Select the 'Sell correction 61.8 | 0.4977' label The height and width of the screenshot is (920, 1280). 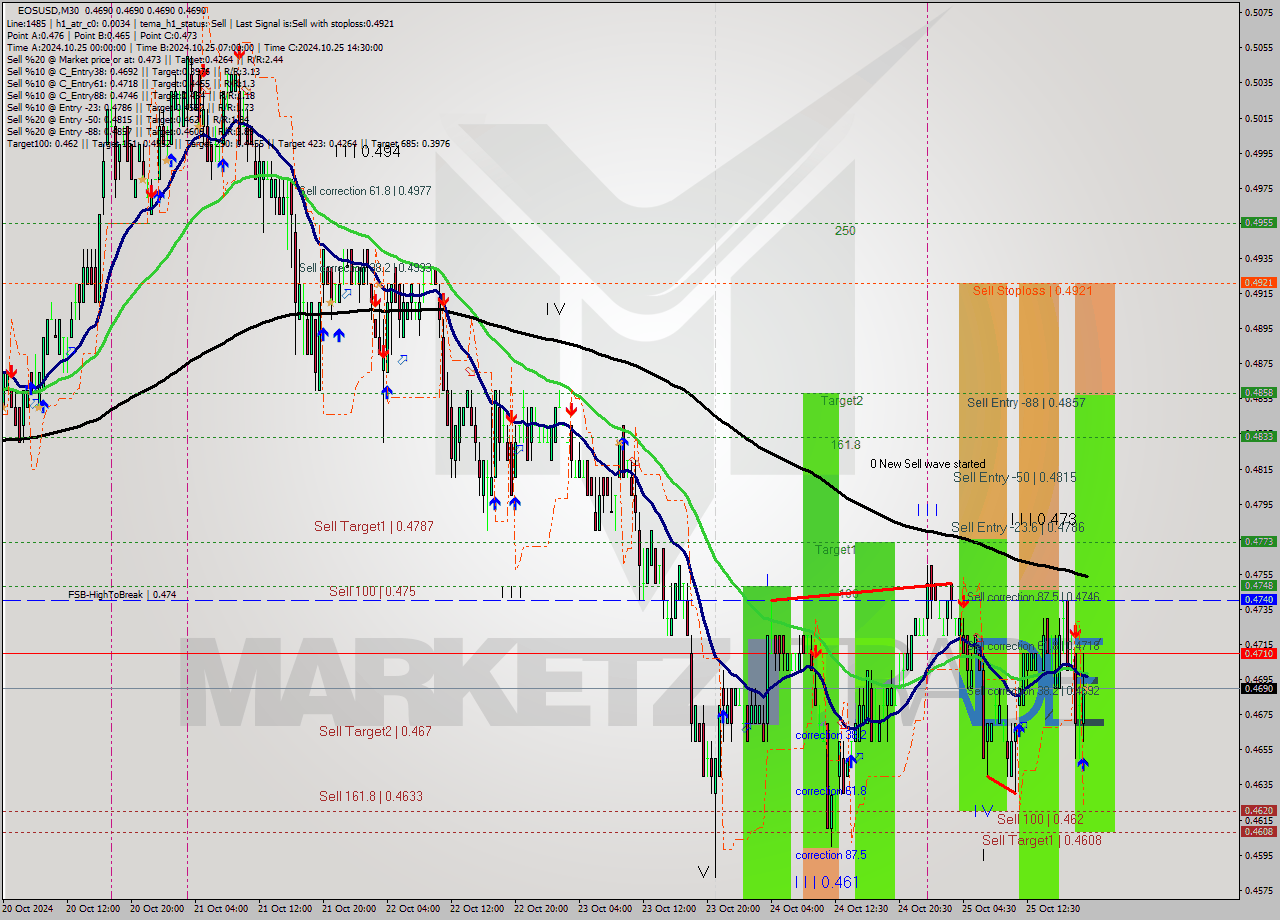(x=365, y=190)
